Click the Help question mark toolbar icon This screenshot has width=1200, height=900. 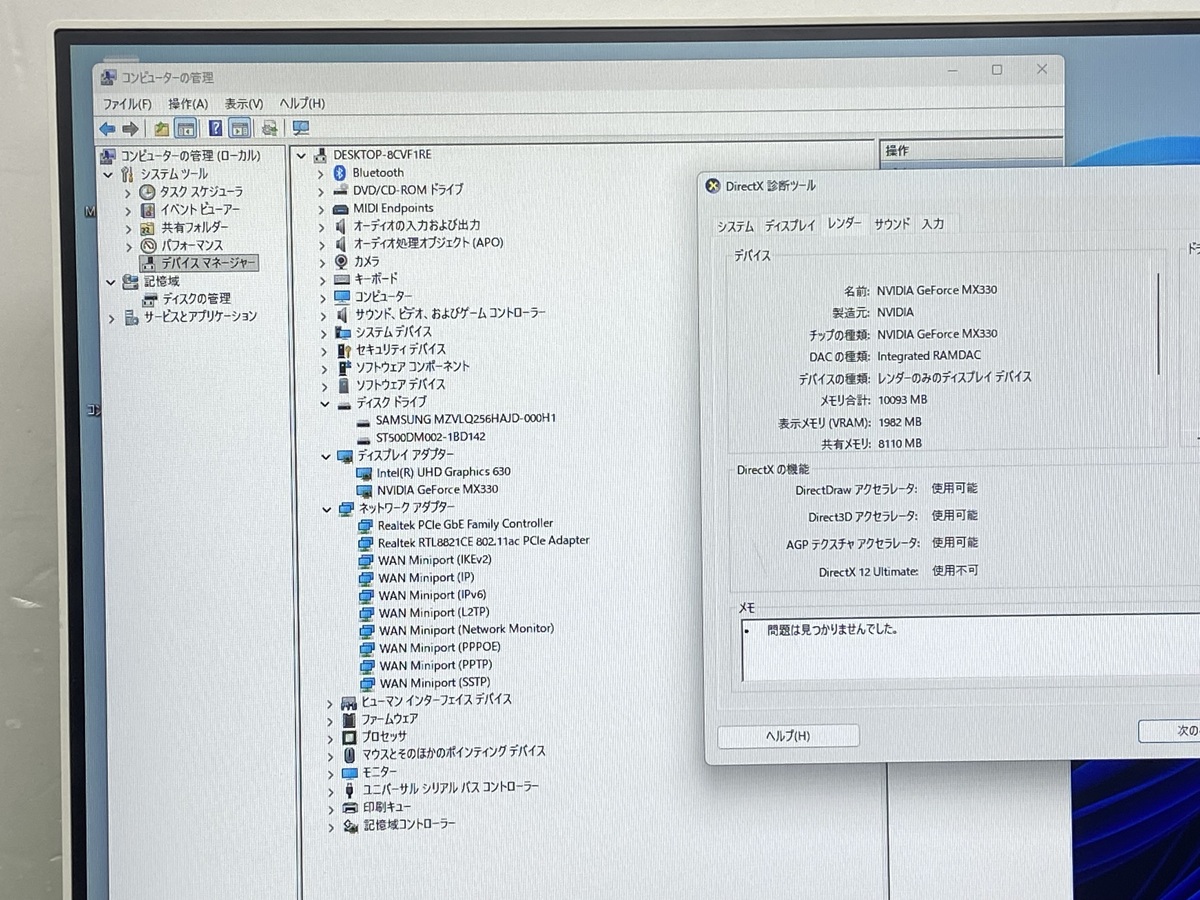point(215,128)
